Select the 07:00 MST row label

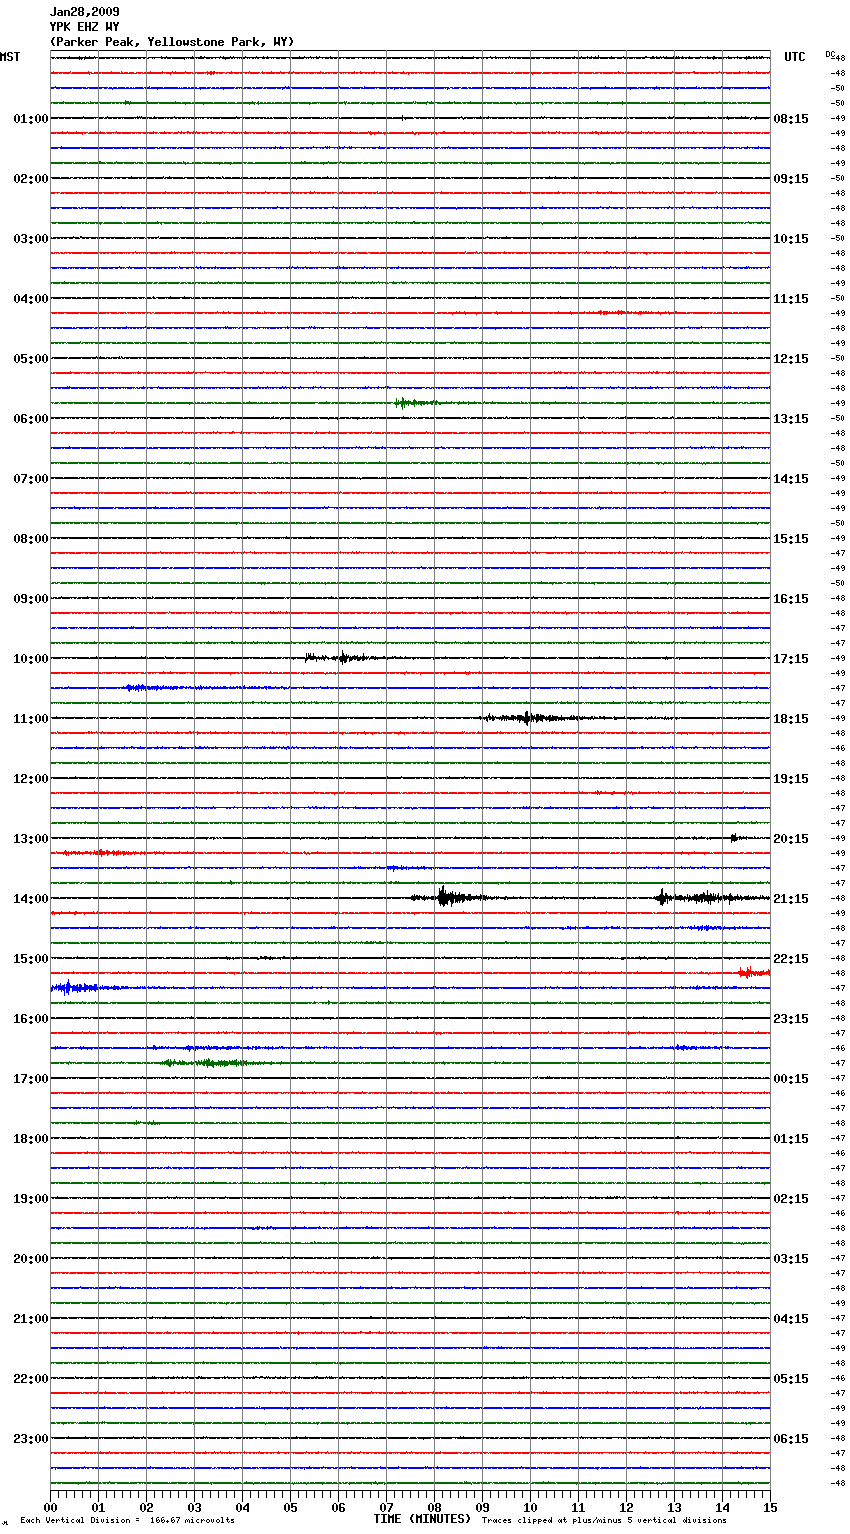coord(31,479)
